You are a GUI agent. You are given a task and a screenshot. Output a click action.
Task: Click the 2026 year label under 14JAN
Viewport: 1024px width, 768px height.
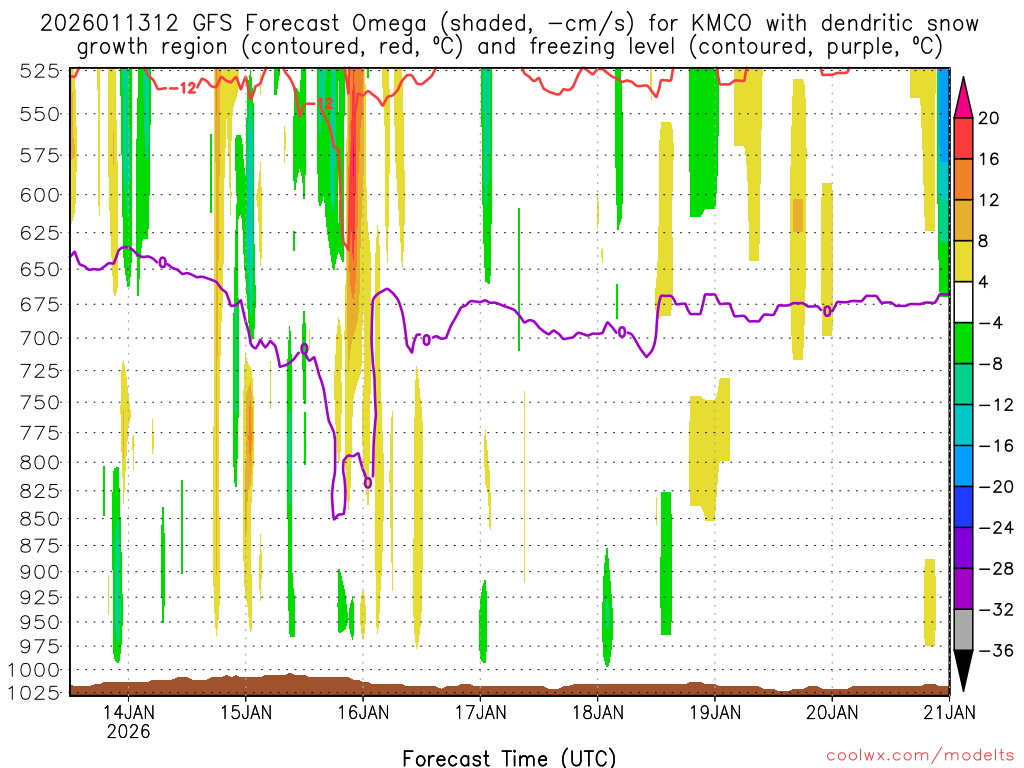[128, 731]
